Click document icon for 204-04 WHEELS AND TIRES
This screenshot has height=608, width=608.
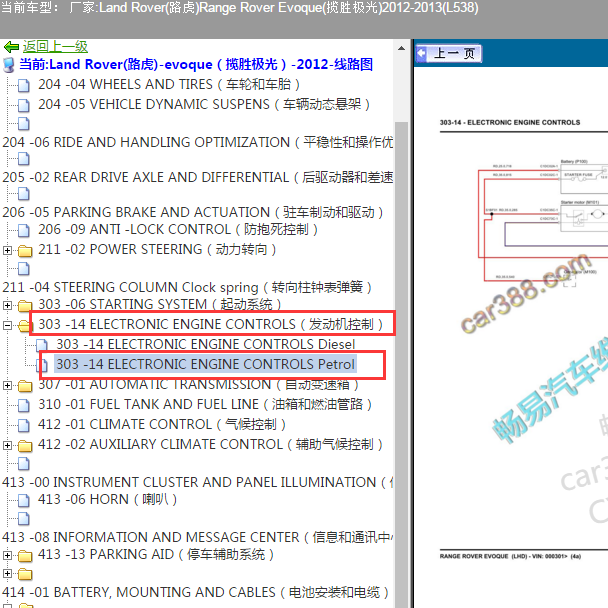click(x=24, y=85)
